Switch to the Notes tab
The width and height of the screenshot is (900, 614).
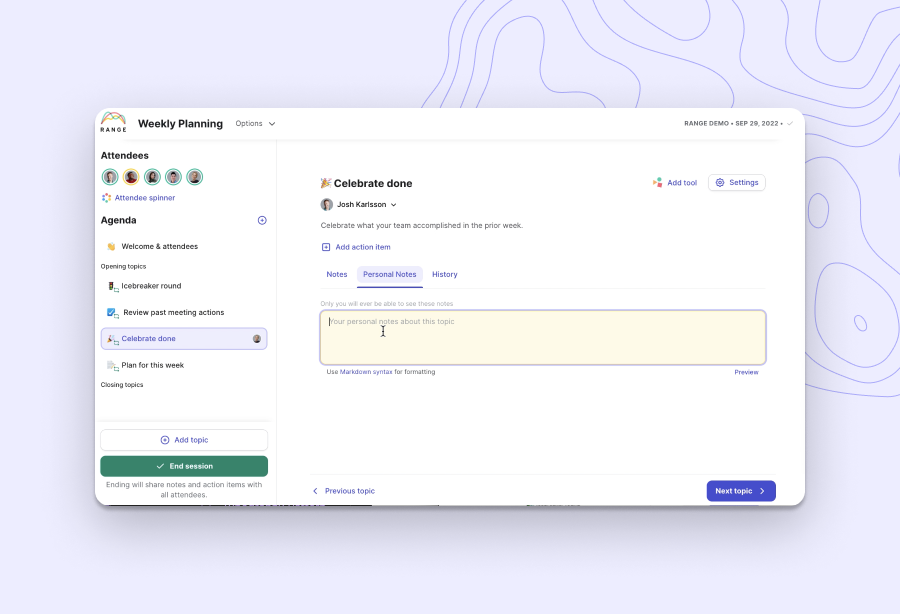click(x=337, y=274)
